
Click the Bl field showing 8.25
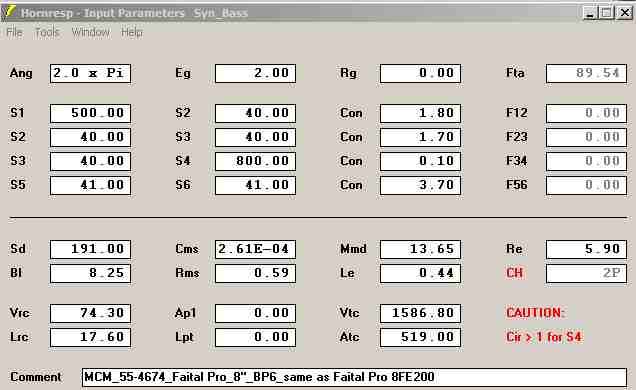click(x=90, y=273)
